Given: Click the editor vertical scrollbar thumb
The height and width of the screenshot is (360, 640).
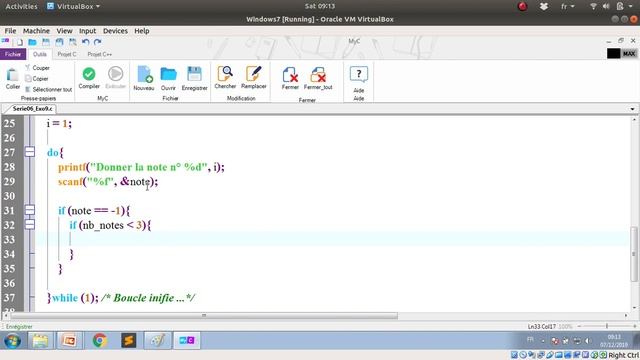Looking at the screenshot, I should pos(634,253).
